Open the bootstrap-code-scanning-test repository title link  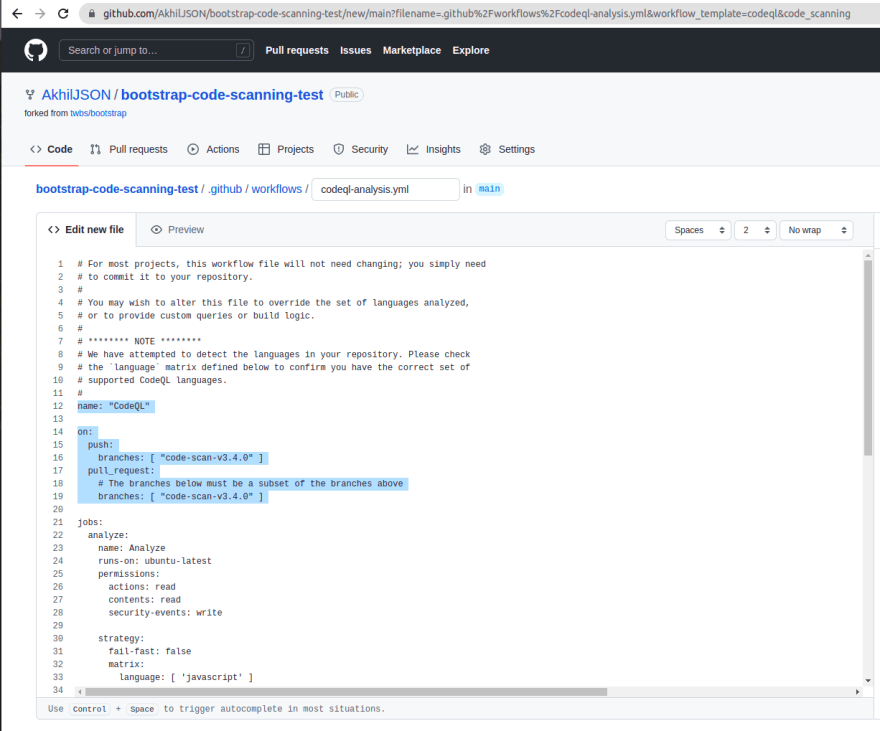222,95
